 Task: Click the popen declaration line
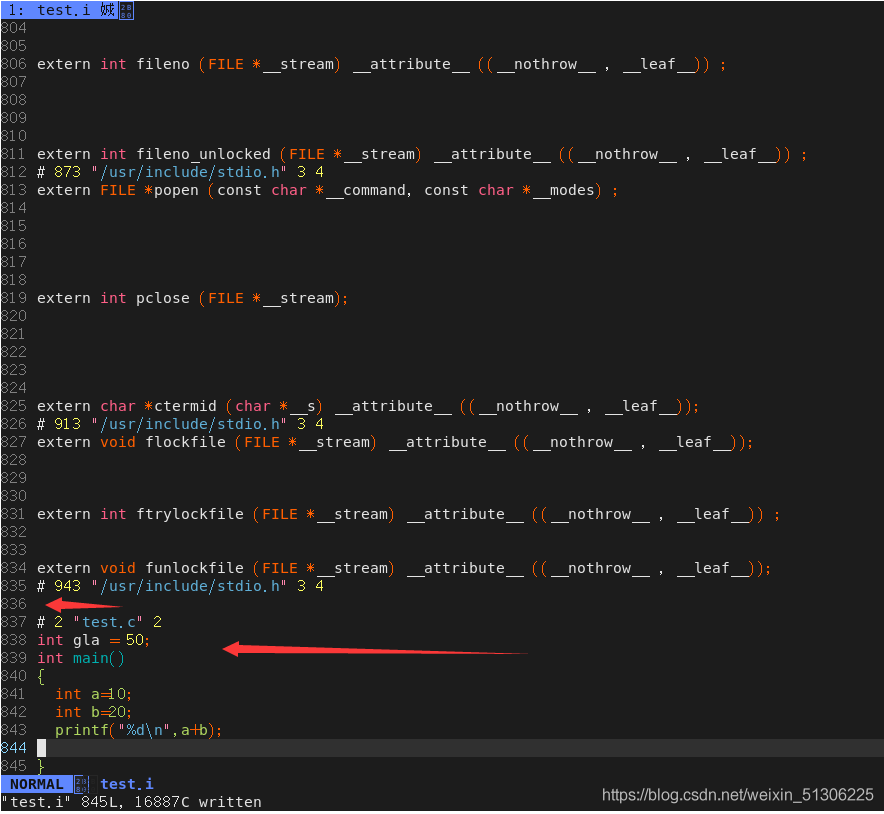[328, 190]
